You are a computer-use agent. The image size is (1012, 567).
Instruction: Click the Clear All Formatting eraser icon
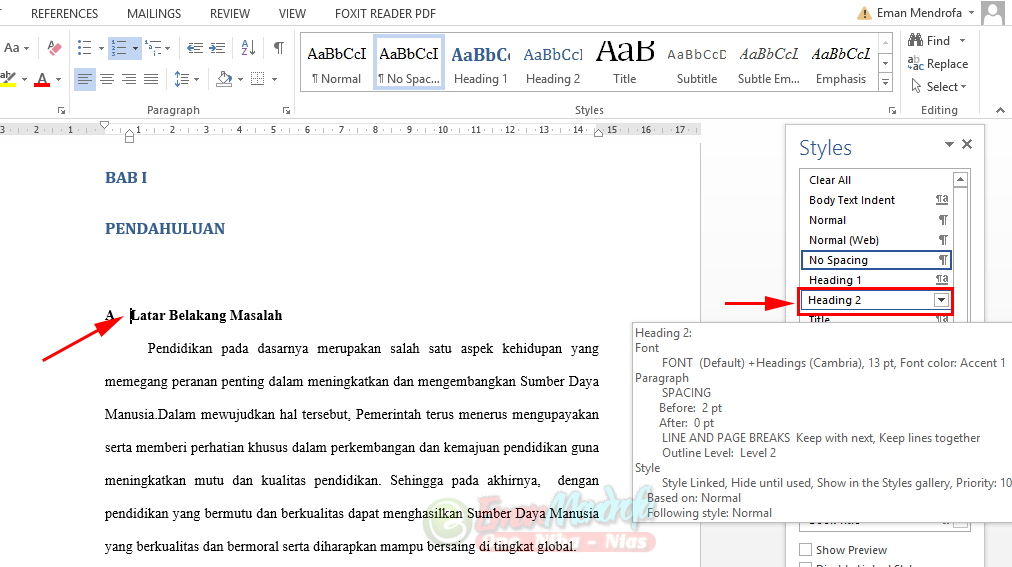54,48
